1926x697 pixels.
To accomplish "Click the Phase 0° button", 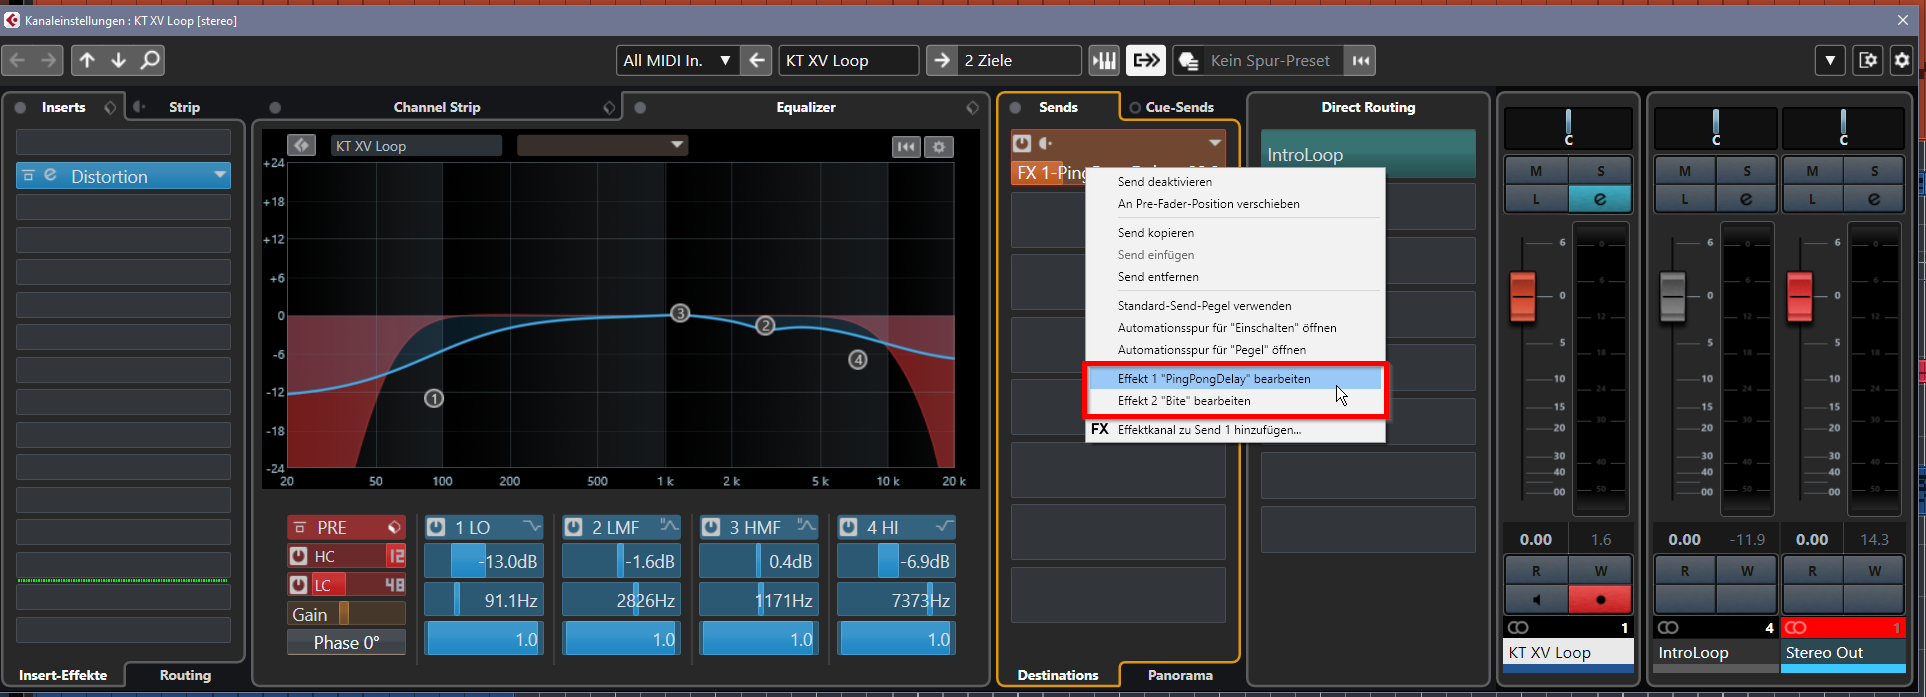I will (x=346, y=643).
